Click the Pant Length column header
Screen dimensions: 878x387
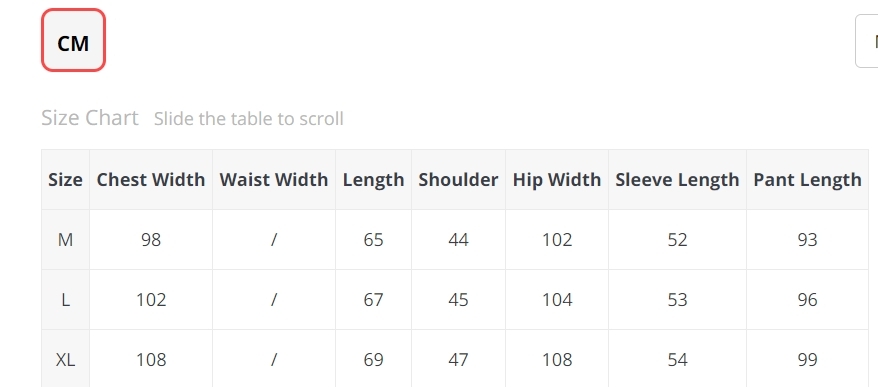(x=807, y=180)
